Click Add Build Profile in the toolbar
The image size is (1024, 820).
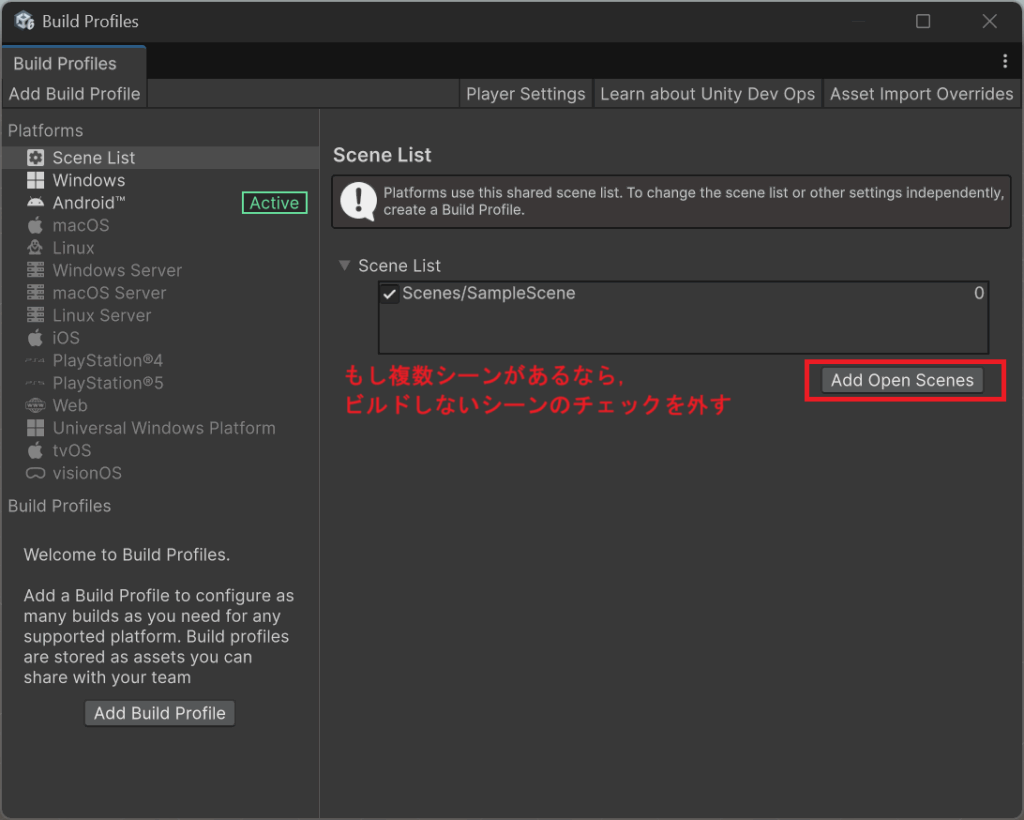pyautogui.click(x=74, y=94)
